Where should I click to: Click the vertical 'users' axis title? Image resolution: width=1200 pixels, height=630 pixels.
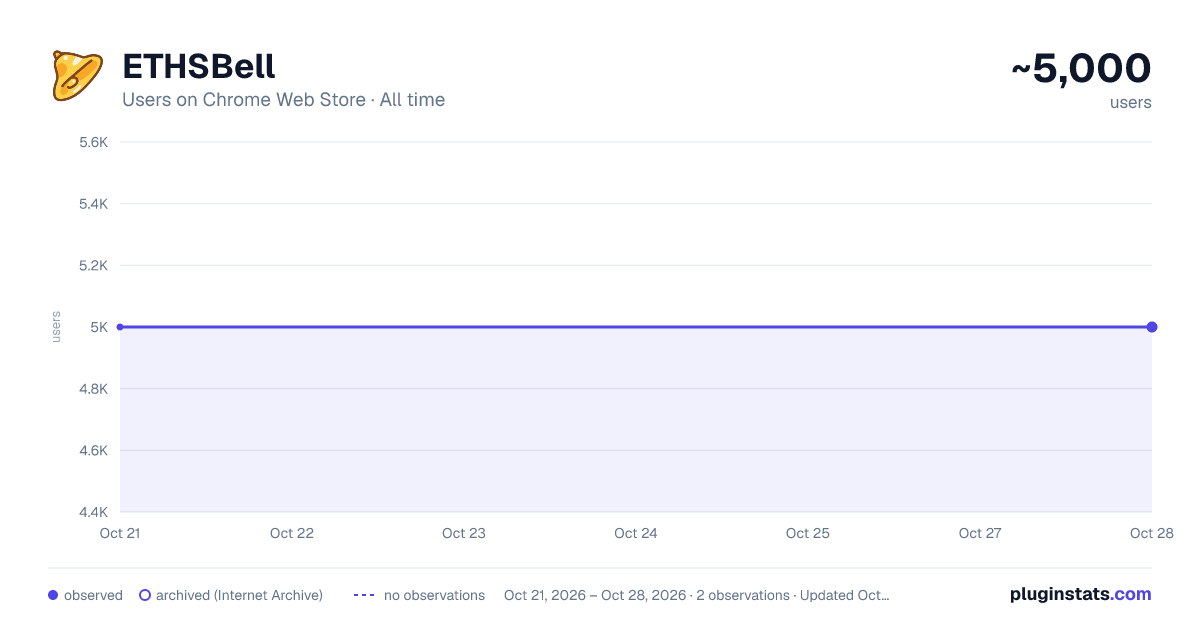point(56,327)
